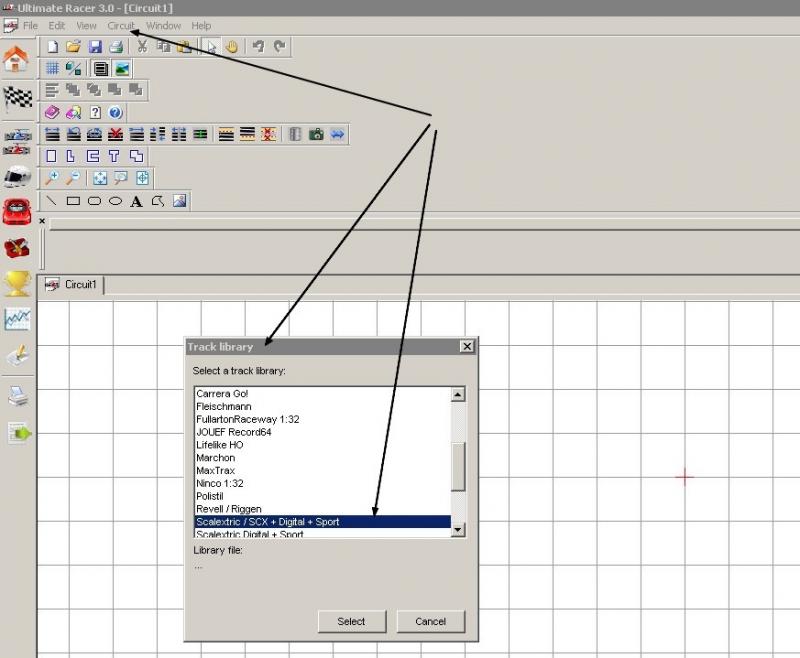Click the gold trophy sidebar icon
The height and width of the screenshot is (658, 800).
[17, 283]
